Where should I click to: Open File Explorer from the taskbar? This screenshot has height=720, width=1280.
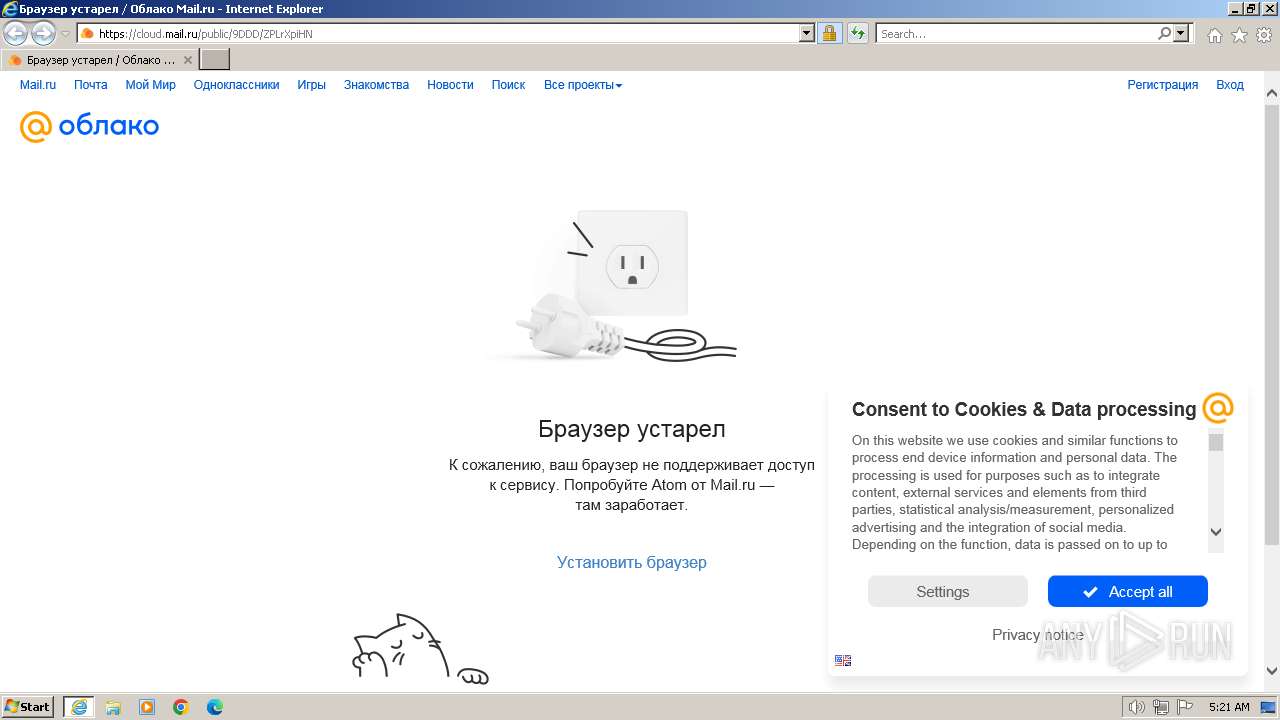113,707
